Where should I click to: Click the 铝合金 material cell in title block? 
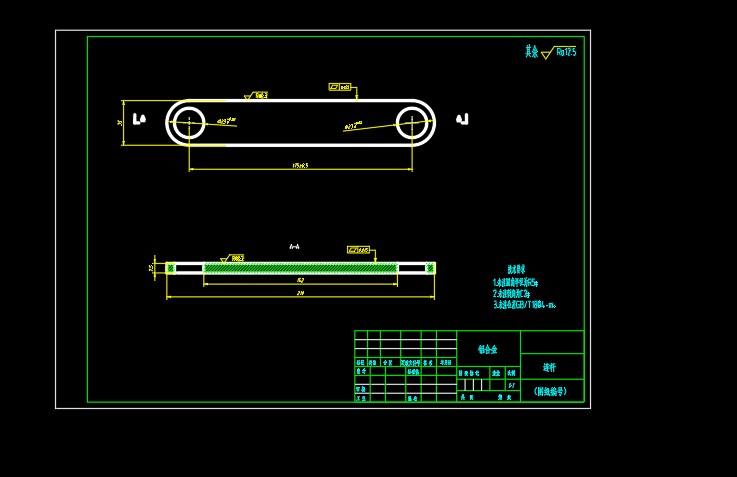point(488,349)
